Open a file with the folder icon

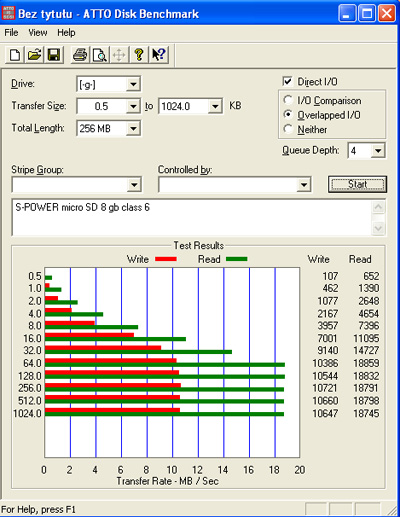tap(34, 55)
